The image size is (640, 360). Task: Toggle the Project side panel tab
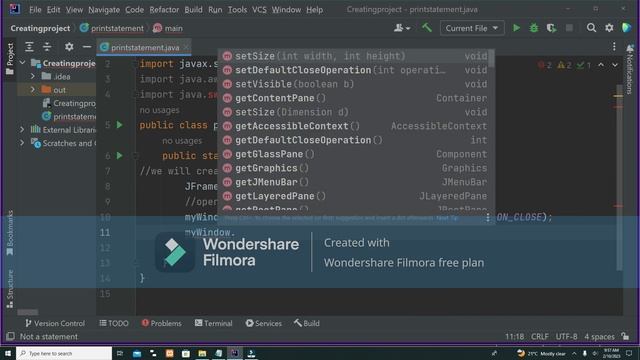pos(10,59)
